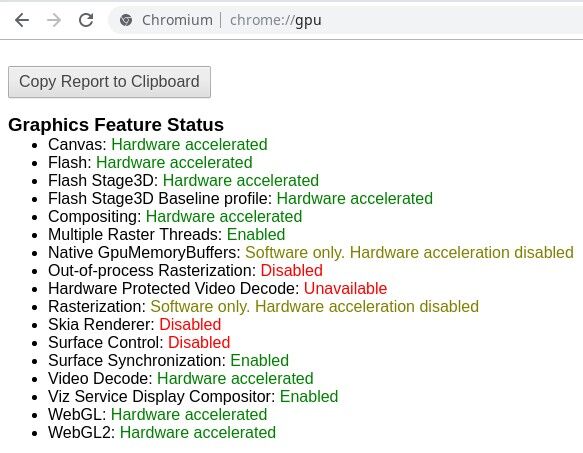Click the chrome://gpu address bar text

(276, 20)
